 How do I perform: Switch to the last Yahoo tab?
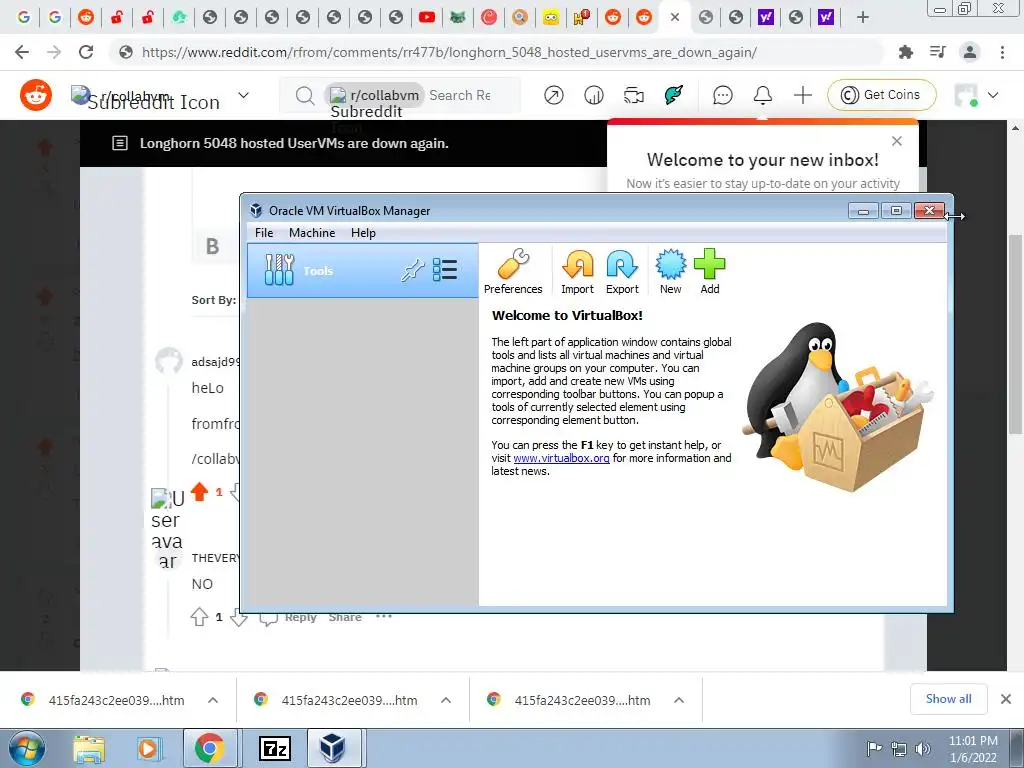[825, 18]
